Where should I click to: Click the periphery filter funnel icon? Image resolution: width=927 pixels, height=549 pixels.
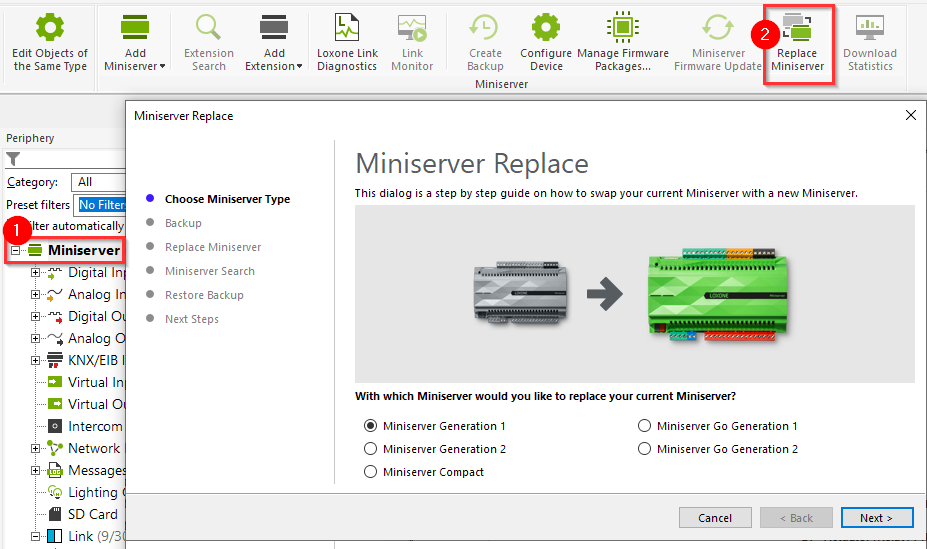point(13,159)
